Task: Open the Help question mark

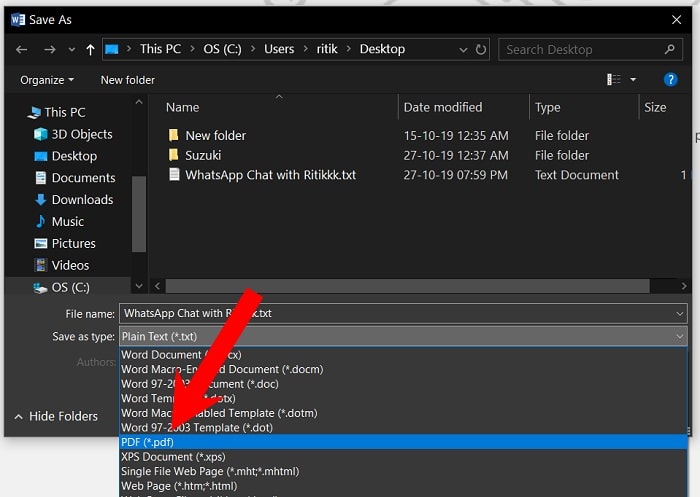Action: pos(670,79)
